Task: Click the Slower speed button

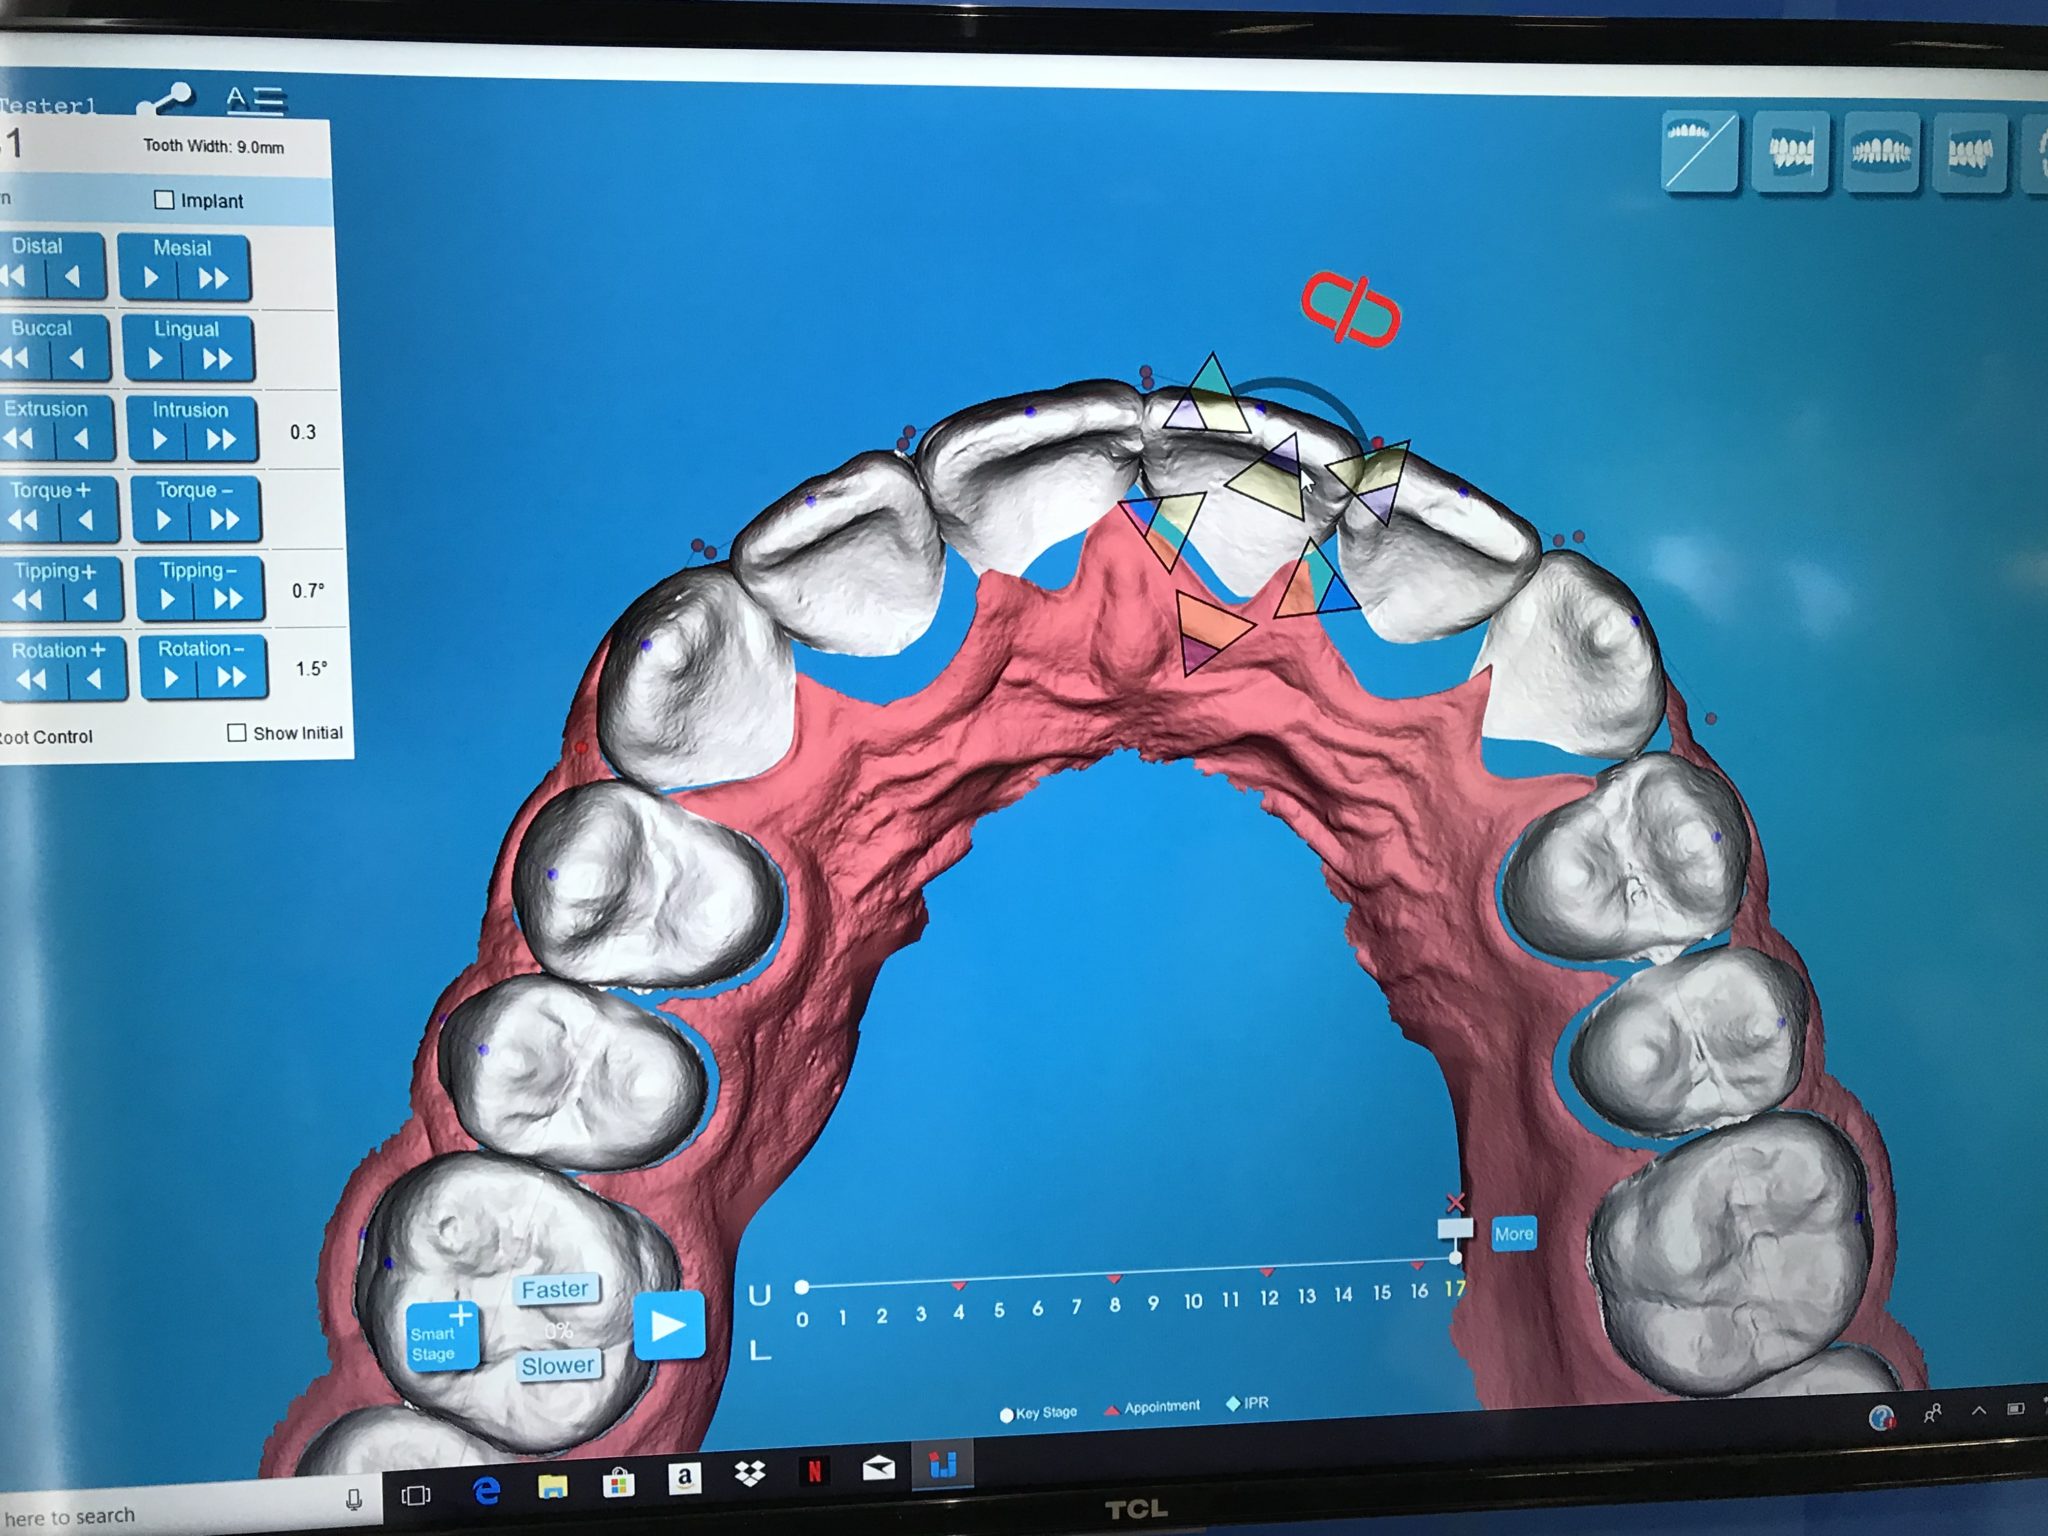Action: [558, 1365]
